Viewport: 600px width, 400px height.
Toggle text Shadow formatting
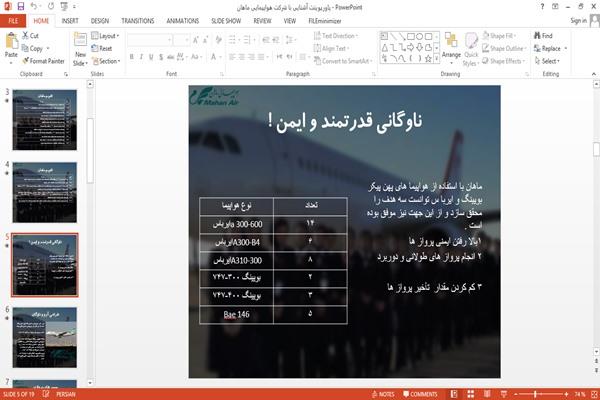pyautogui.click(x=161, y=57)
